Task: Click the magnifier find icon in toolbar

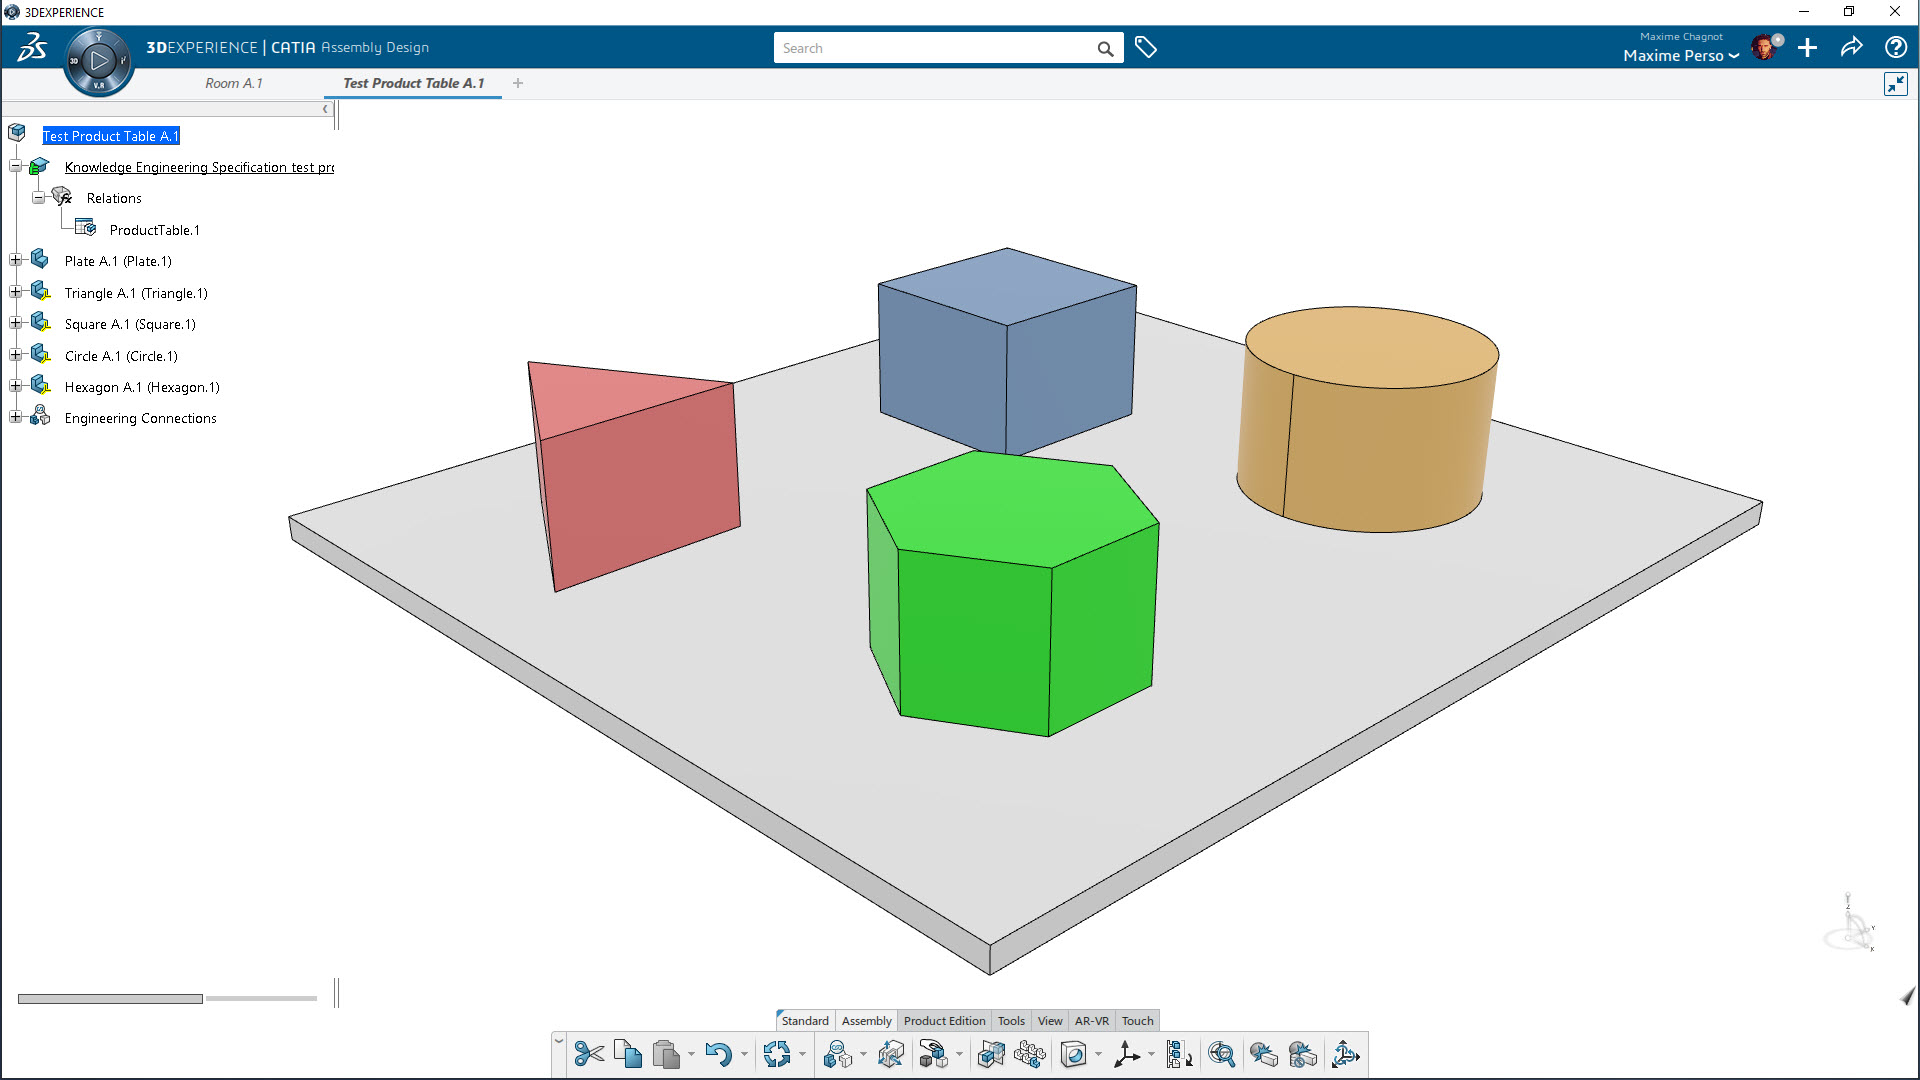Action: point(1221,1054)
